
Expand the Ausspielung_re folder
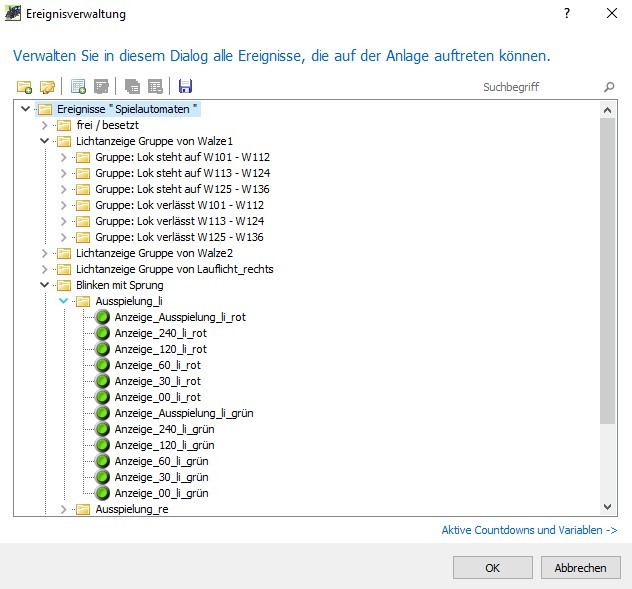(63, 509)
